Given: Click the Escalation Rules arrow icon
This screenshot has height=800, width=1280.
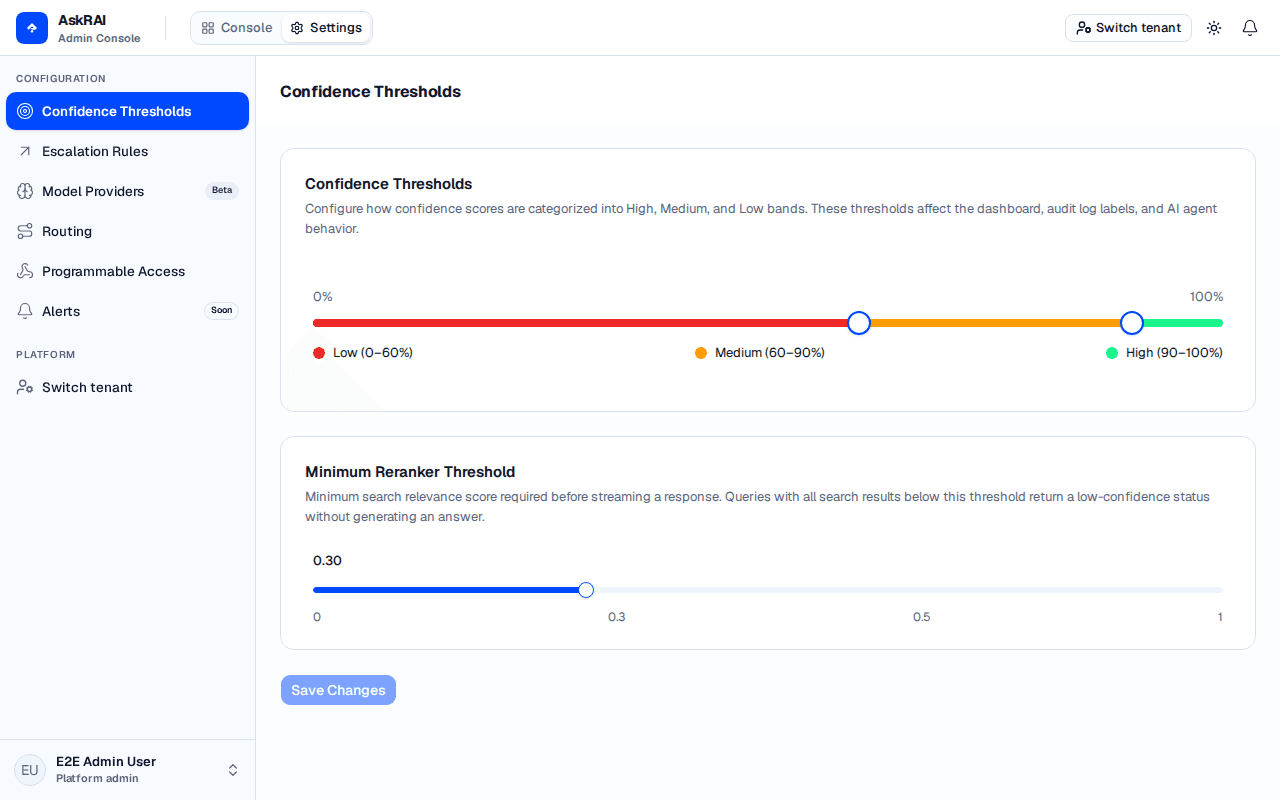Looking at the screenshot, I should pos(25,151).
